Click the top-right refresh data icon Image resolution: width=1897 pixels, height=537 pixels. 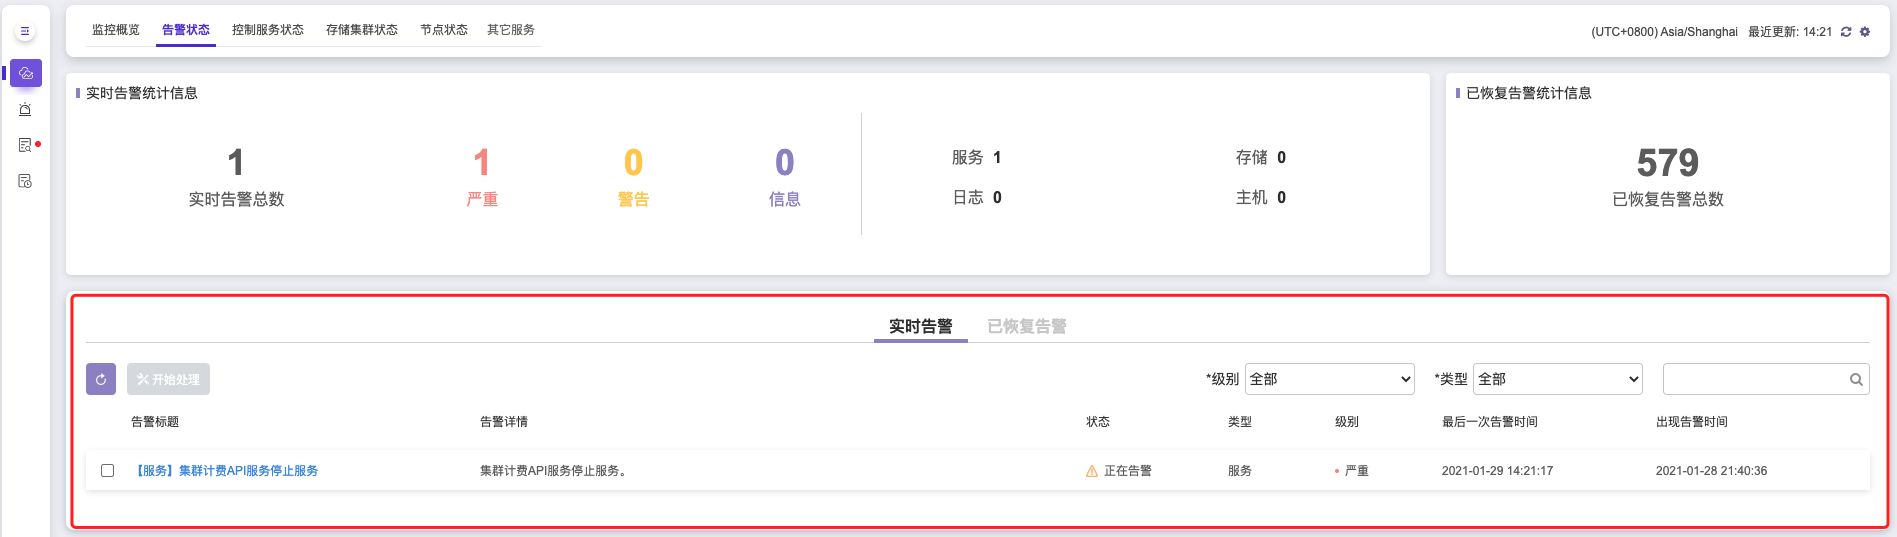pyautogui.click(x=1846, y=32)
